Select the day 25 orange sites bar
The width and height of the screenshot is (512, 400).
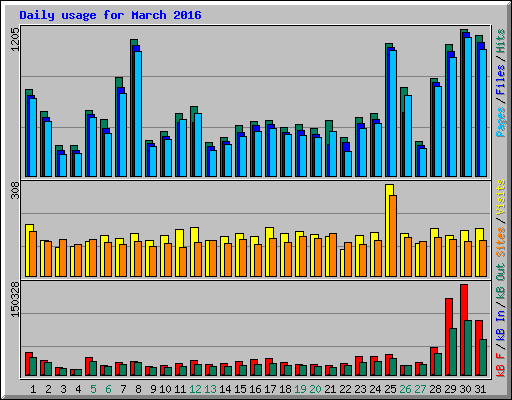point(393,236)
